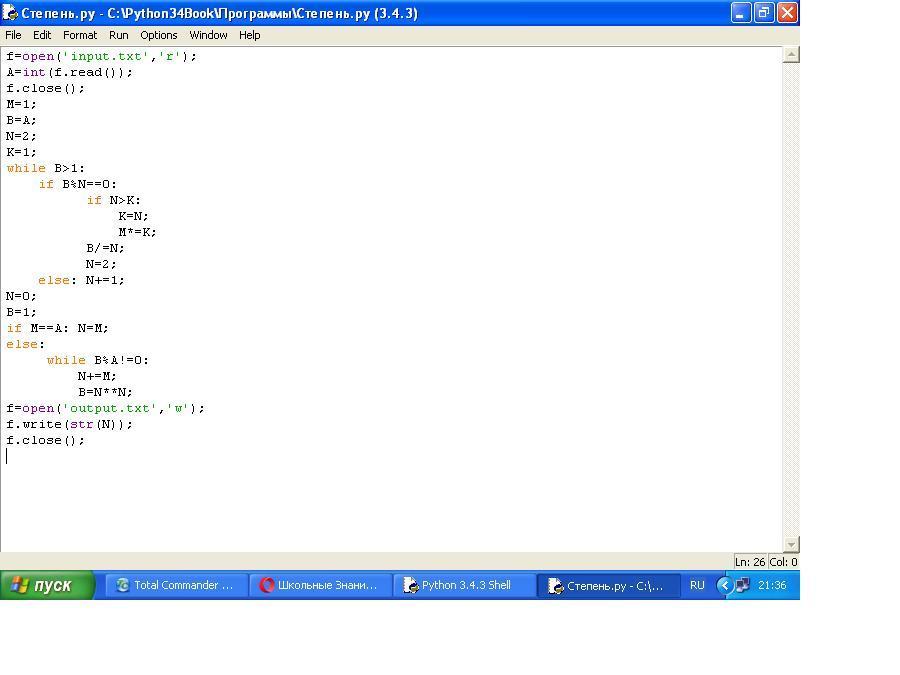Open the Help menu
This screenshot has height=675, width=900.
250,35
